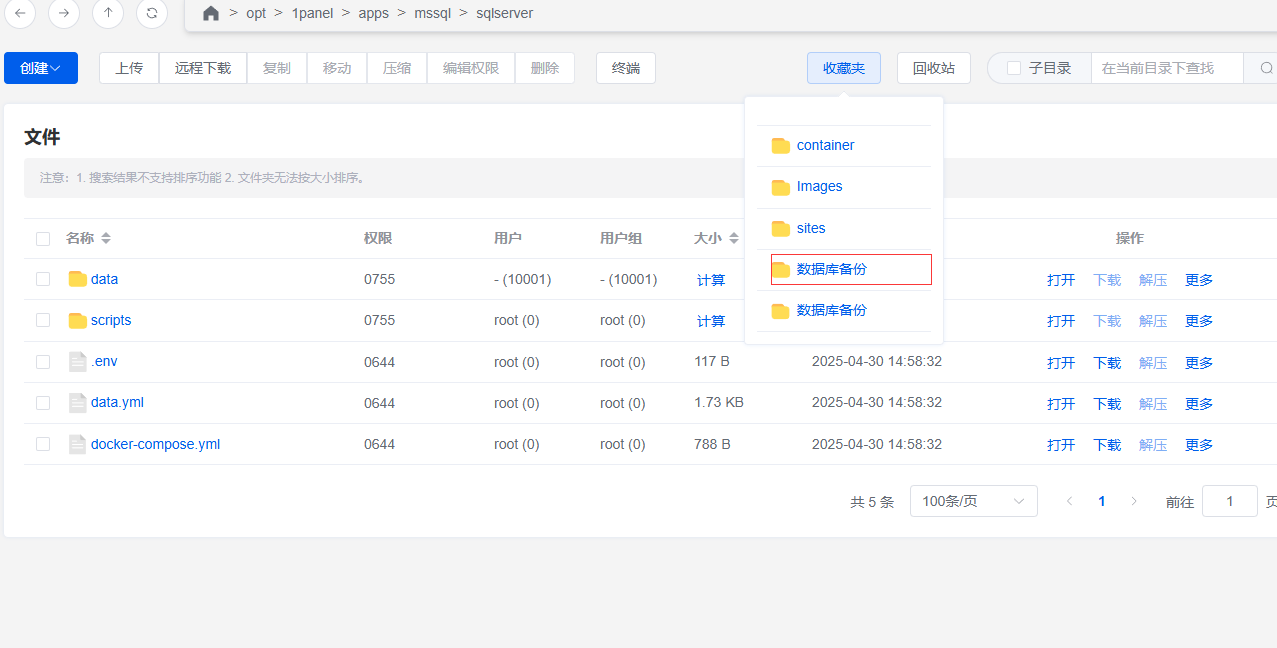The height and width of the screenshot is (648, 1277).
Task: Click the search magnifier icon
Action: tap(1266, 68)
